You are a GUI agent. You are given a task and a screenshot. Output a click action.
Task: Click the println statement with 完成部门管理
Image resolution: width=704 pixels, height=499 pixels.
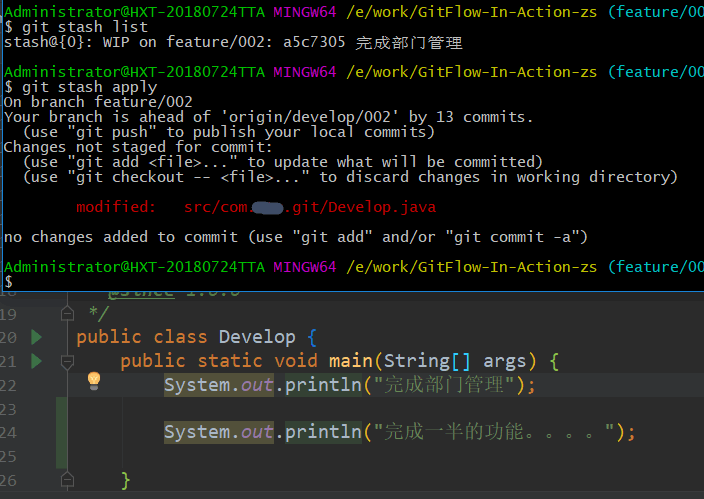(x=349, y=385)
